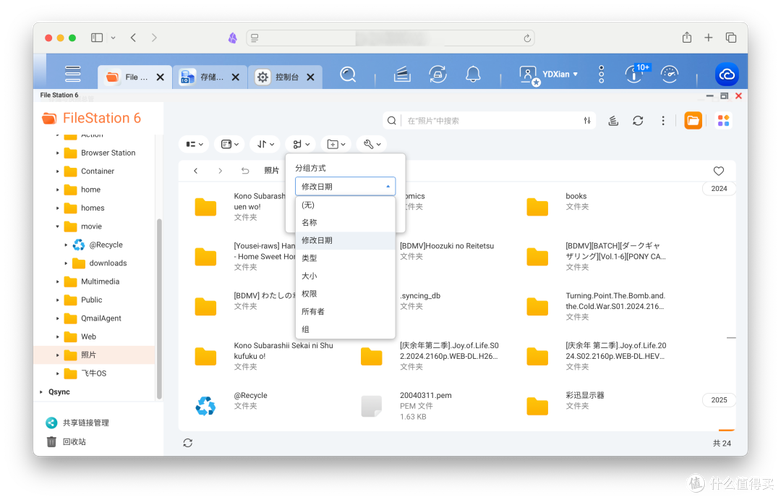Open the notification bell

[x=473, y=75]
